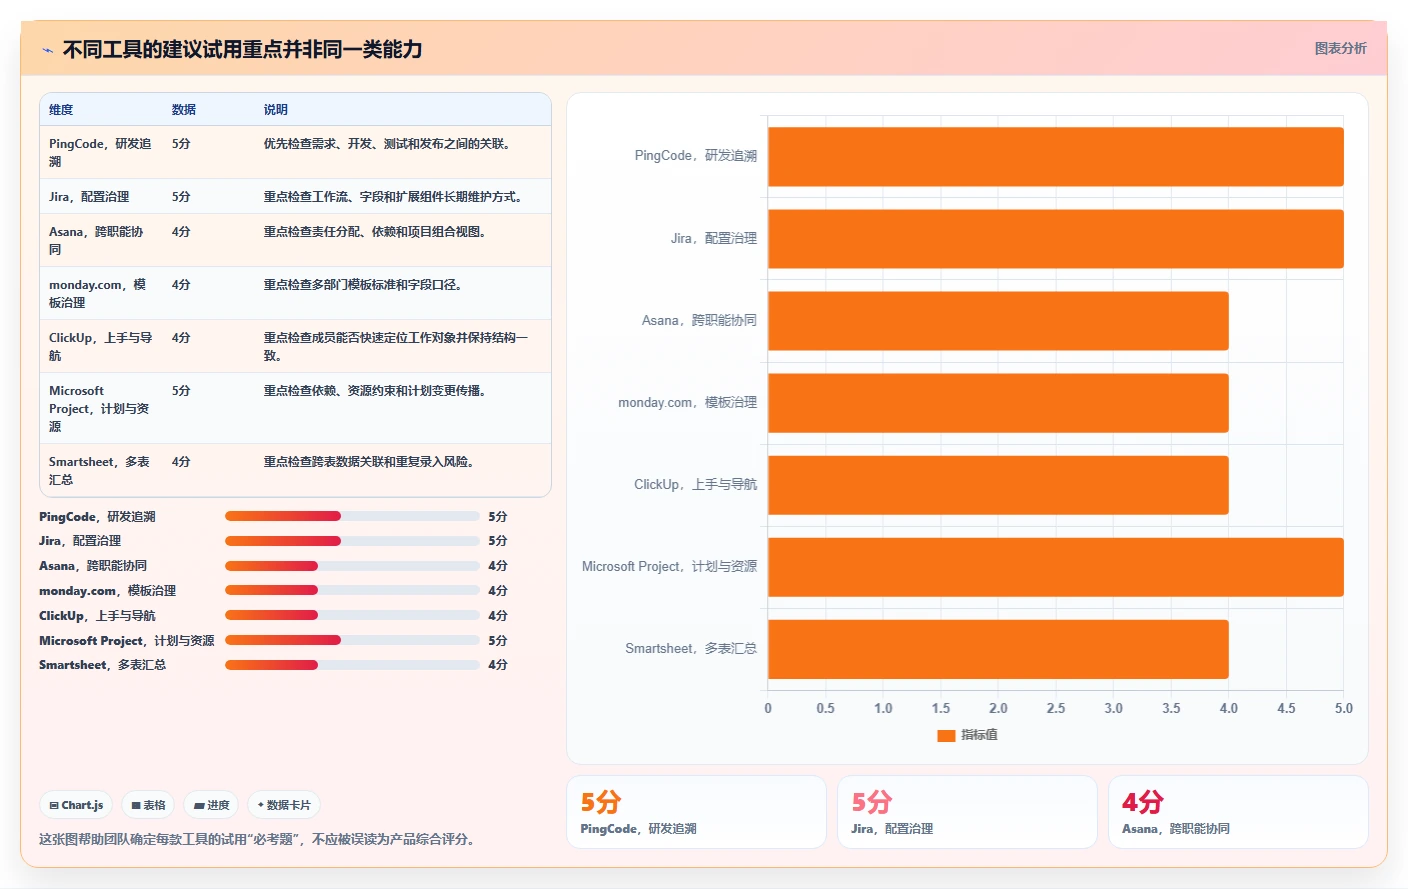The width and height of the screenshot is (1408, 889).
Task: Click the Smartsheet y-axis label in chart
Action: click(691, 649)
